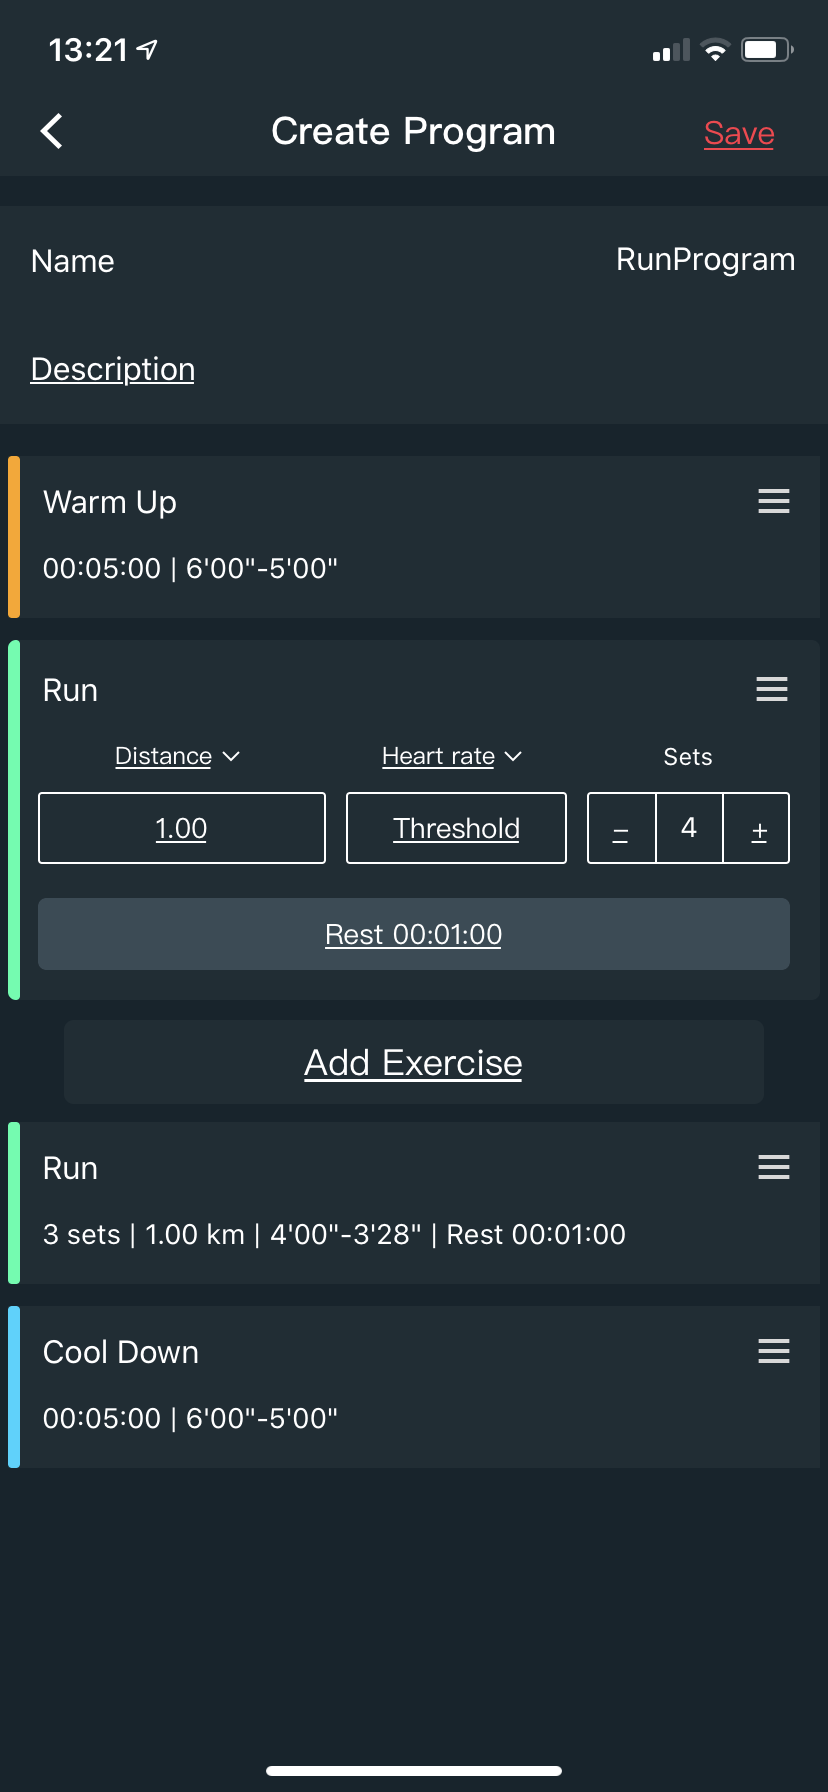Tap the sets count value 4
The width and height of the screenshot is (828, 1792).
click(689, 828)
